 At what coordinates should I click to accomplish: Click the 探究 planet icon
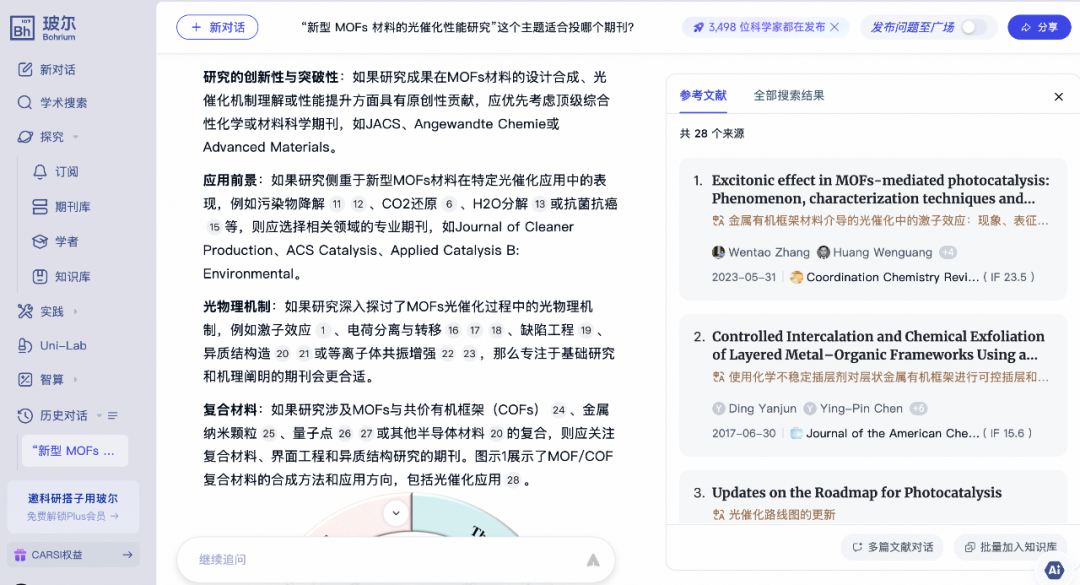coord(25,136)
